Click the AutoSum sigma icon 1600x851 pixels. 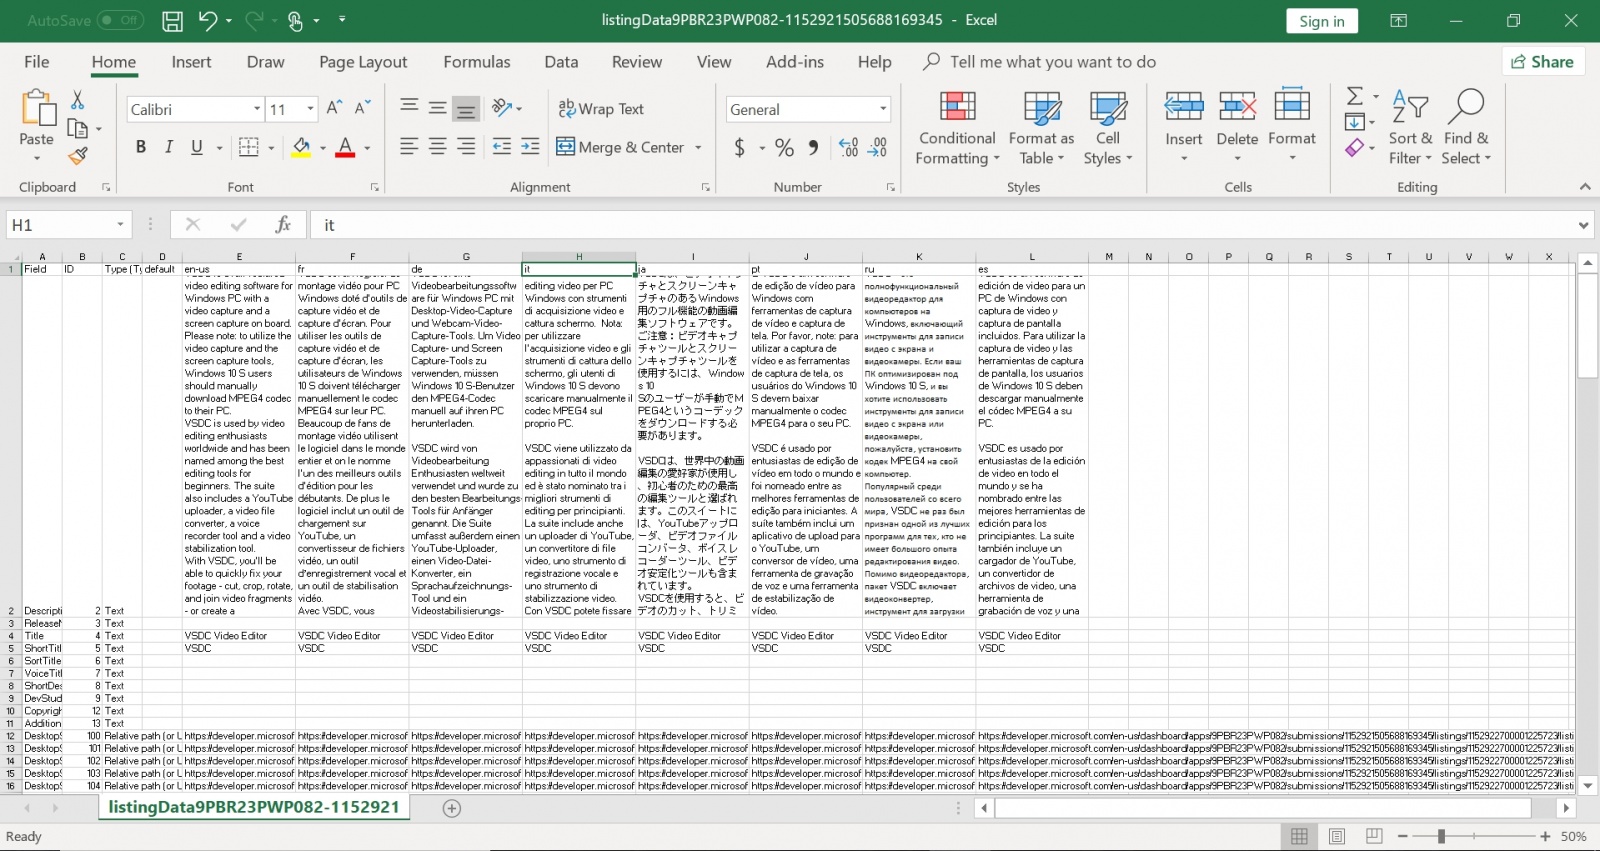pyautogui.click(x=1355, y=96)
